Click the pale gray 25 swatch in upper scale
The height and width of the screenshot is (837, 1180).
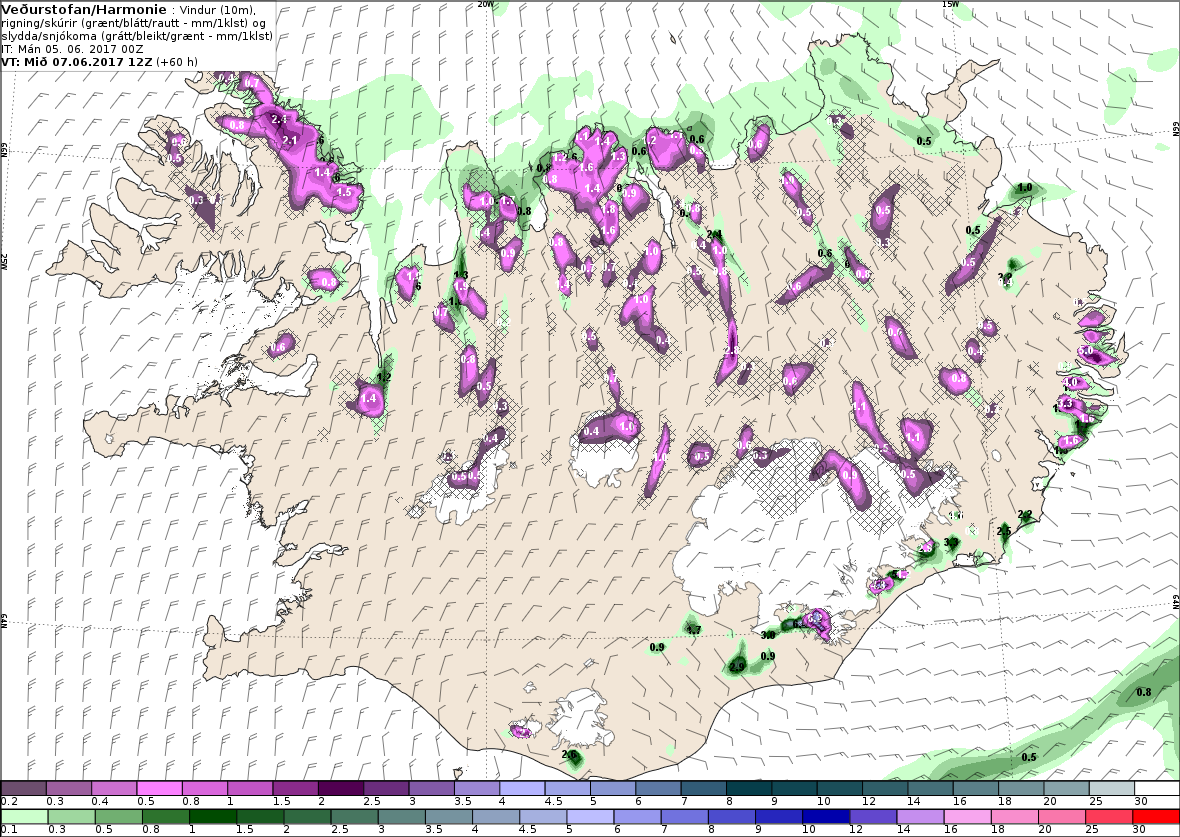click(x=1112, y=788)
